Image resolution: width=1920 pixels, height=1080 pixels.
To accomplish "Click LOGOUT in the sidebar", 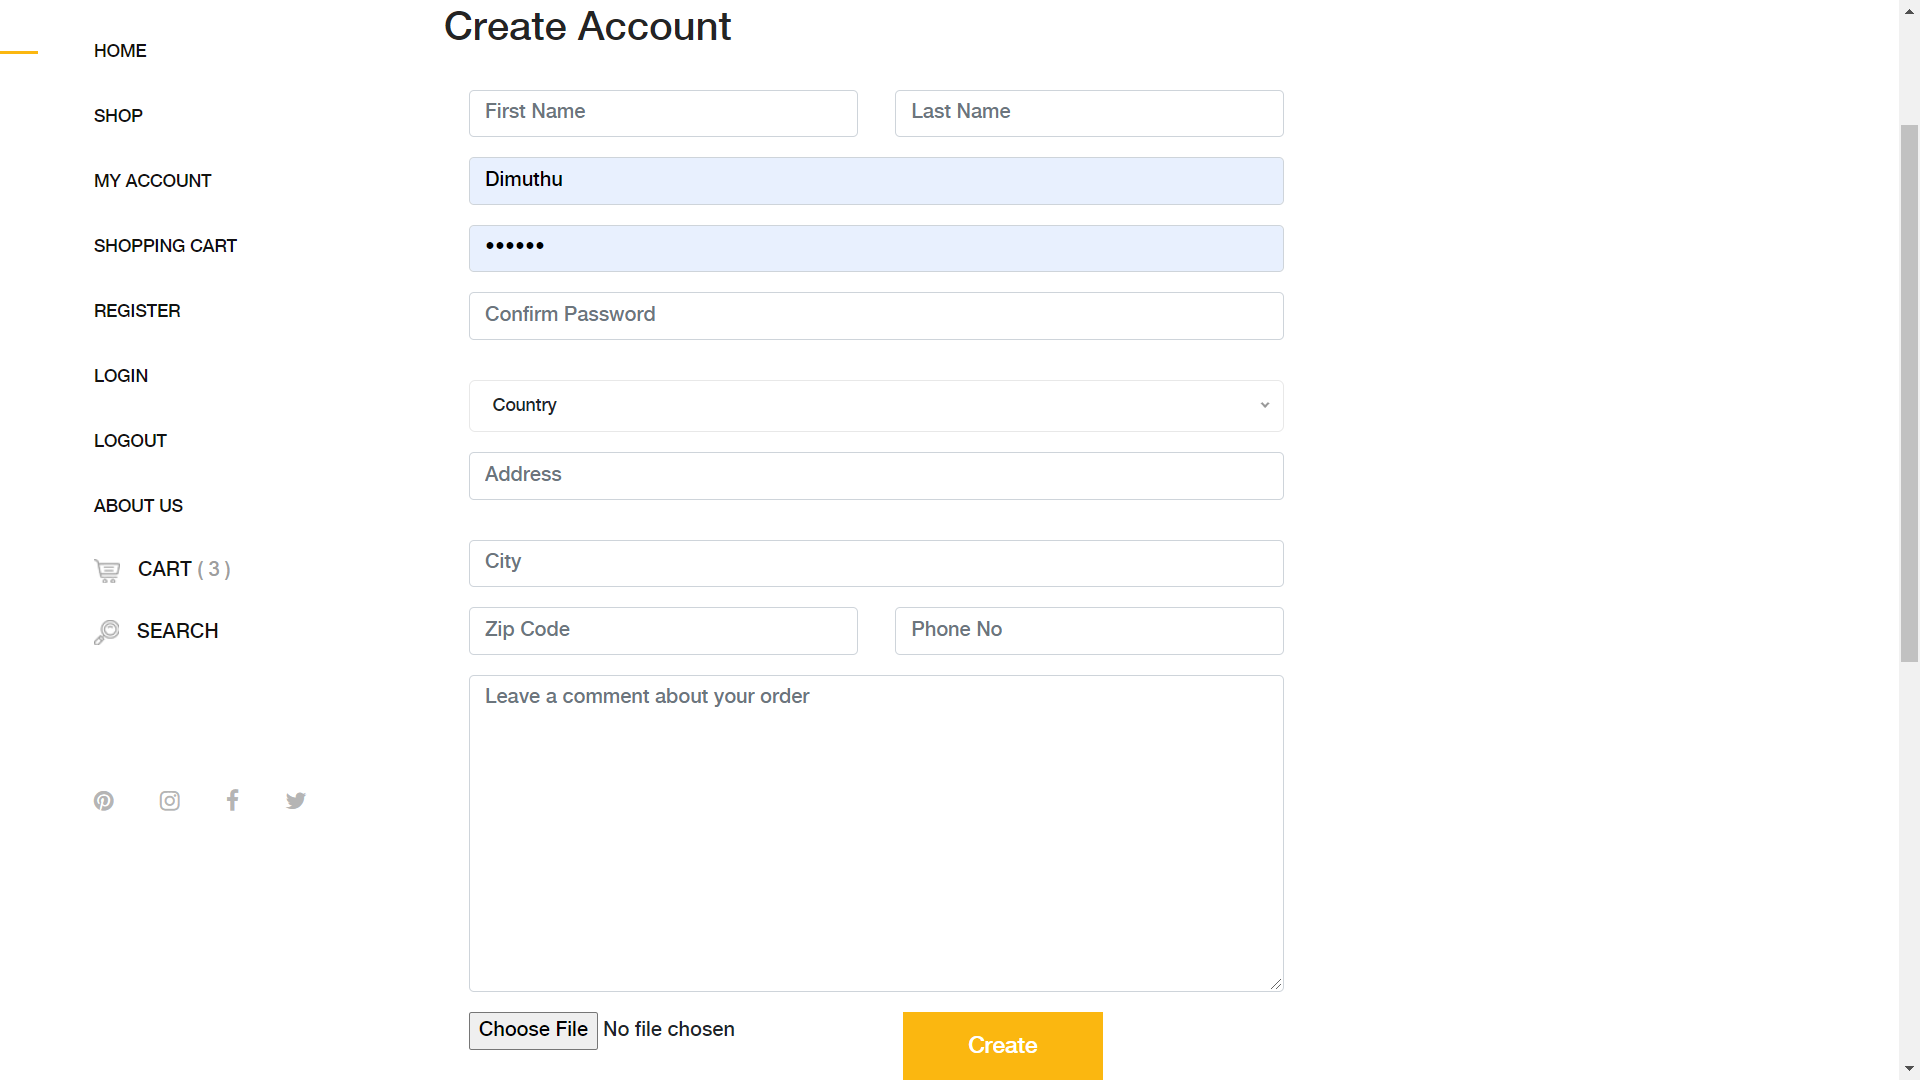I will [130, 441].
